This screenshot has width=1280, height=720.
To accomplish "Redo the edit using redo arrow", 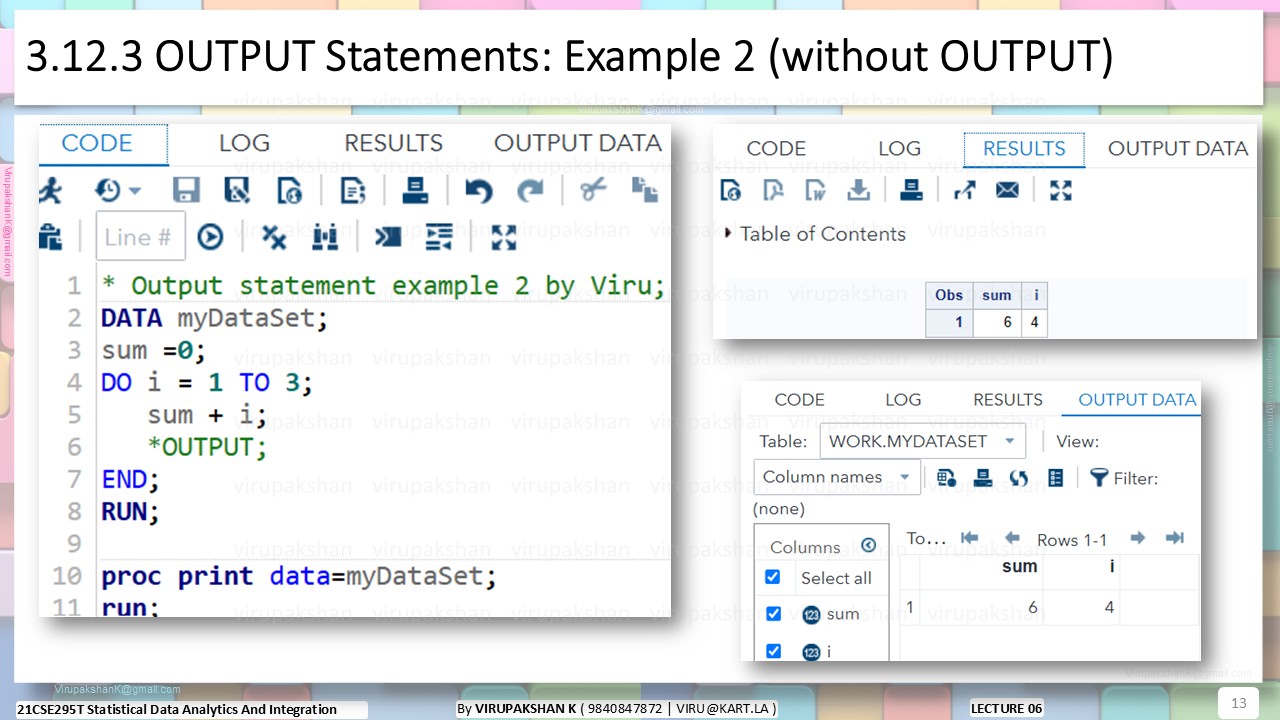I will (x=530, y=190).
